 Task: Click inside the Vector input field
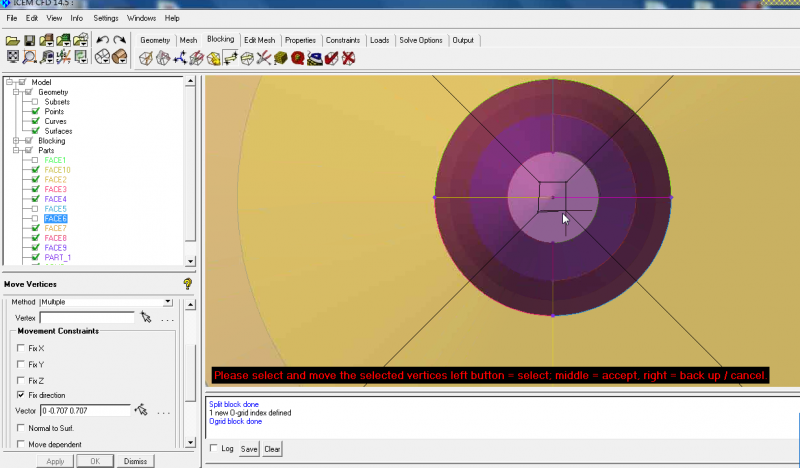(85, 410)
